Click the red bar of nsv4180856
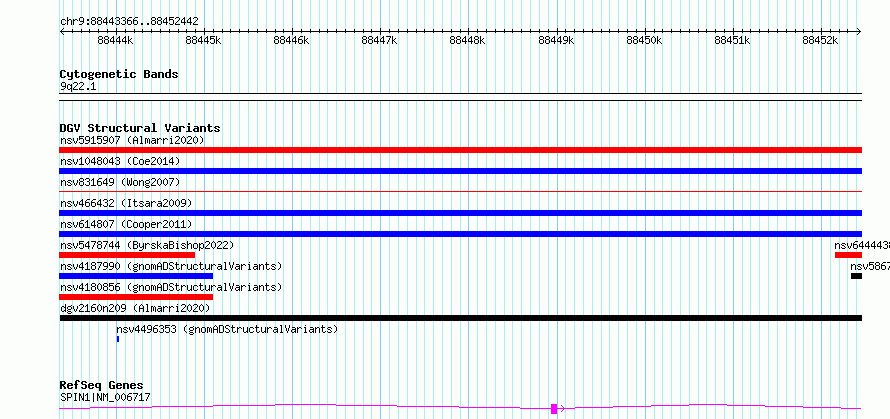The height and width of the screenshot is (419, 890). [136, 297]
